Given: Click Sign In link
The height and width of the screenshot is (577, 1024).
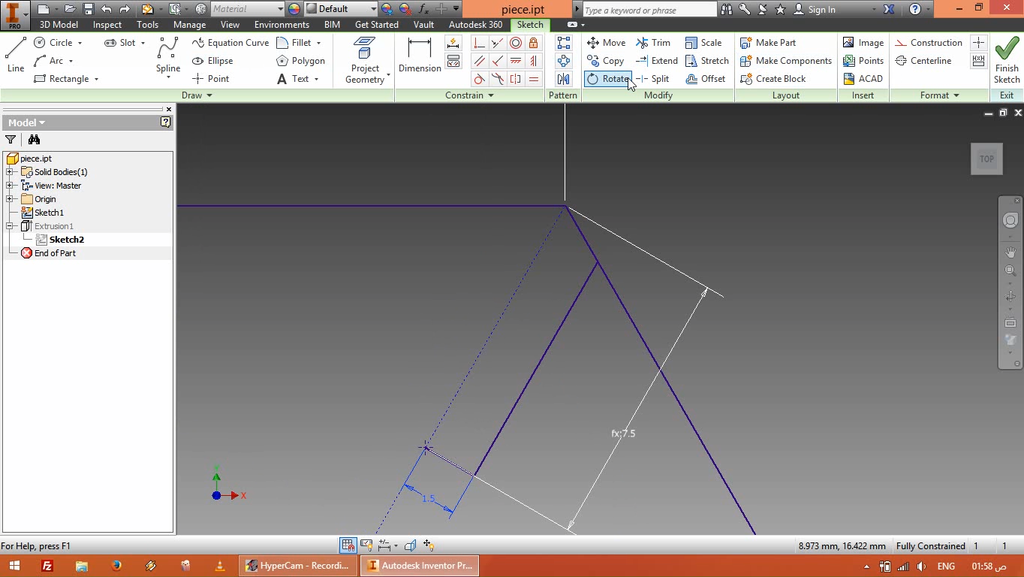Looking at the screenshot, I should 822,10.
